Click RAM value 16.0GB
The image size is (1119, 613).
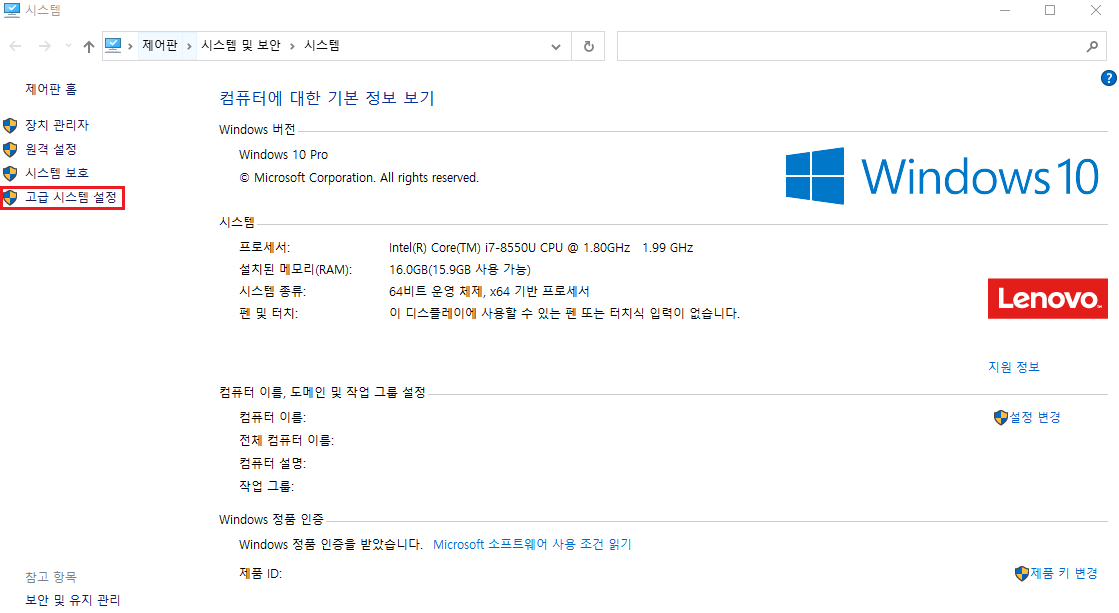[460, 269]
